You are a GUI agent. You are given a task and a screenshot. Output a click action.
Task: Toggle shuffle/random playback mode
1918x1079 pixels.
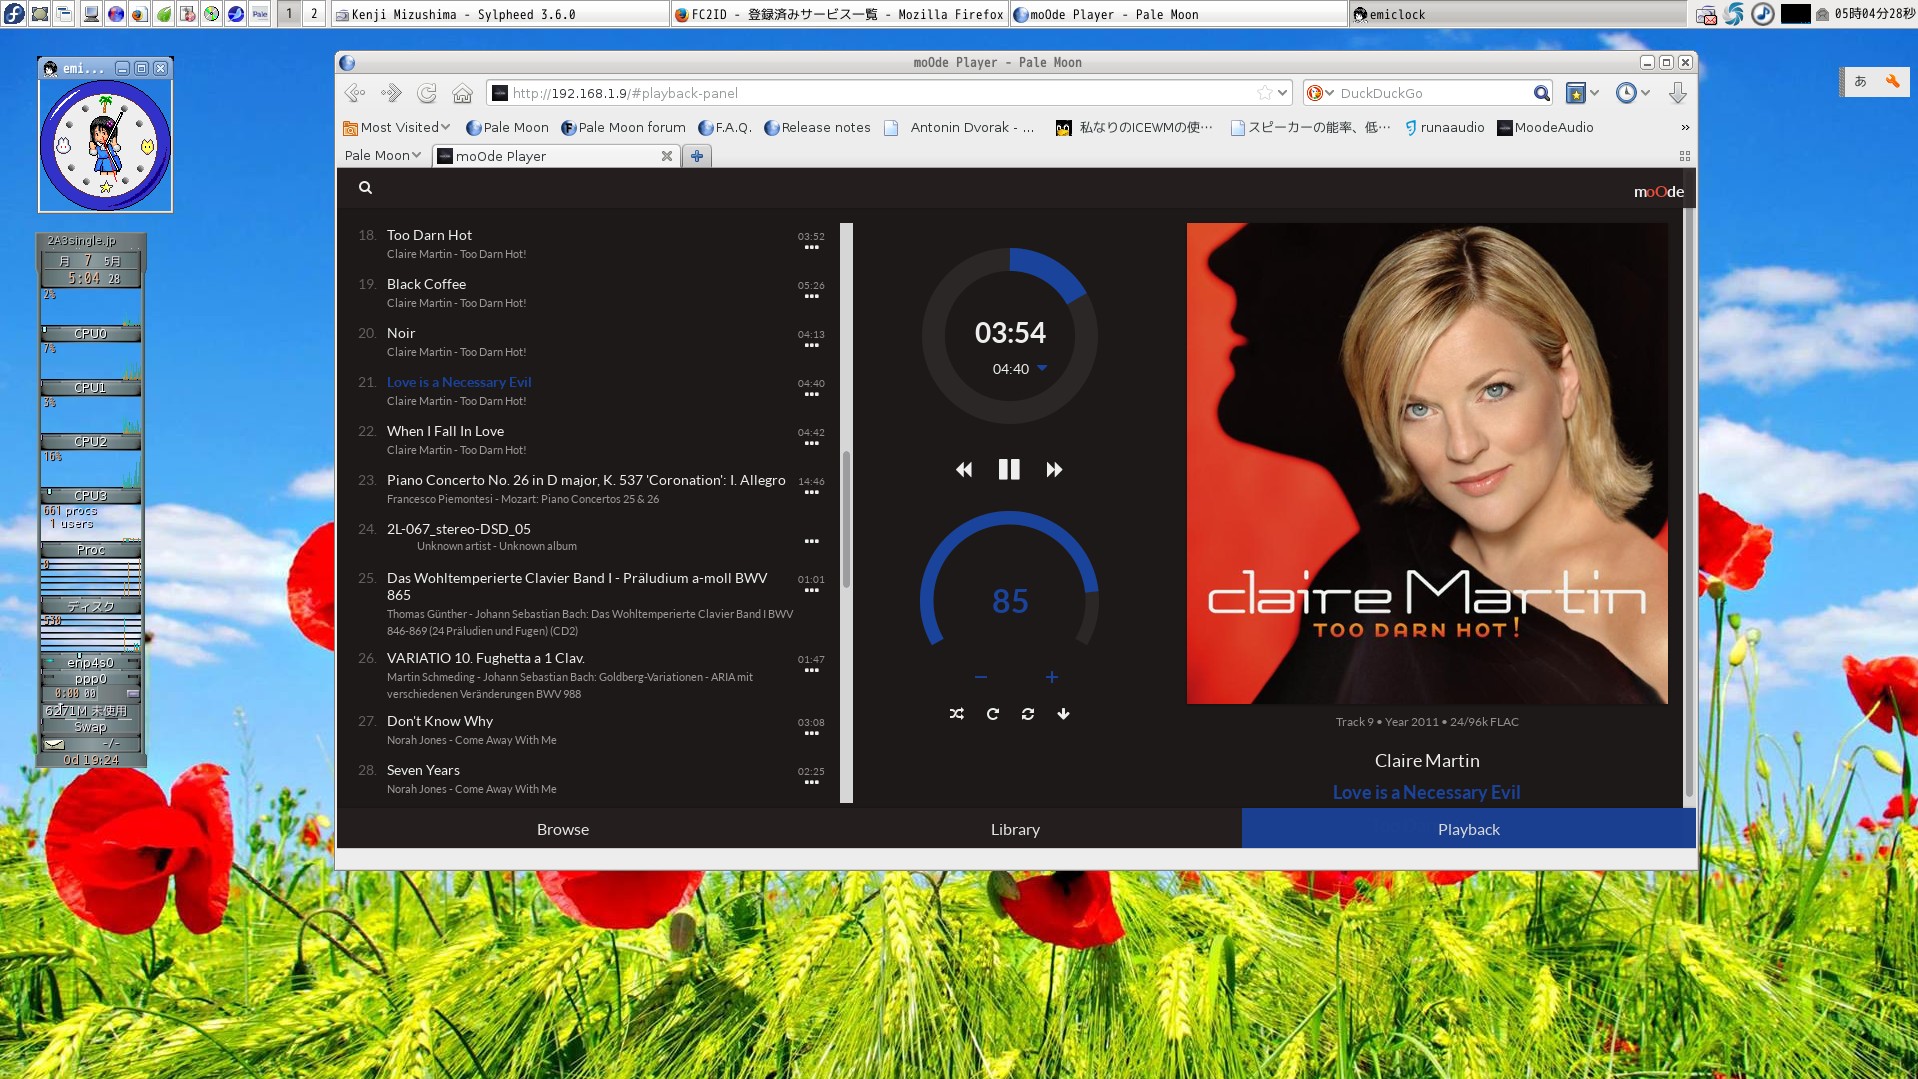pos(957,714)
